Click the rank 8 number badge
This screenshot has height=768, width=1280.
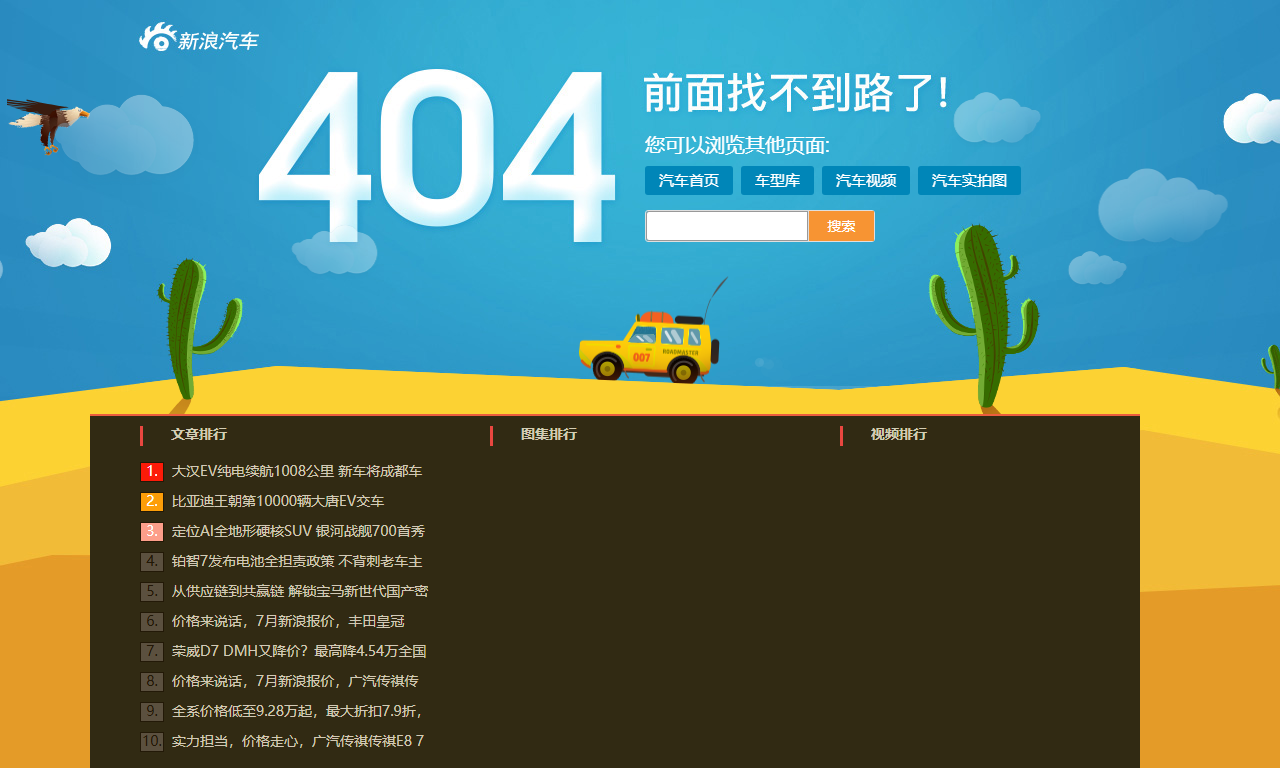coord(152,681)
